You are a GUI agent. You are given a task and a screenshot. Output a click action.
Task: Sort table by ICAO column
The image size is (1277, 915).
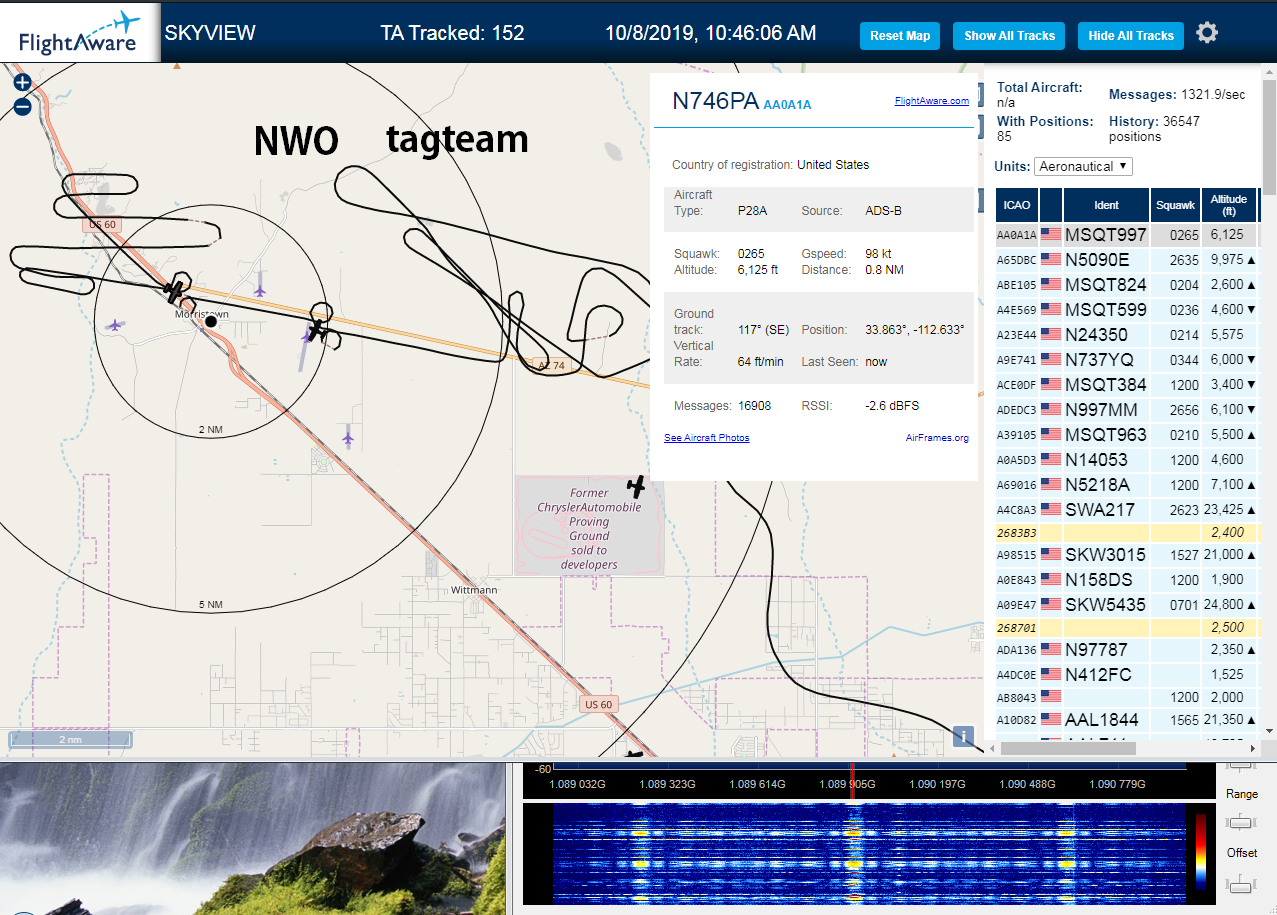pos(1016,205)
